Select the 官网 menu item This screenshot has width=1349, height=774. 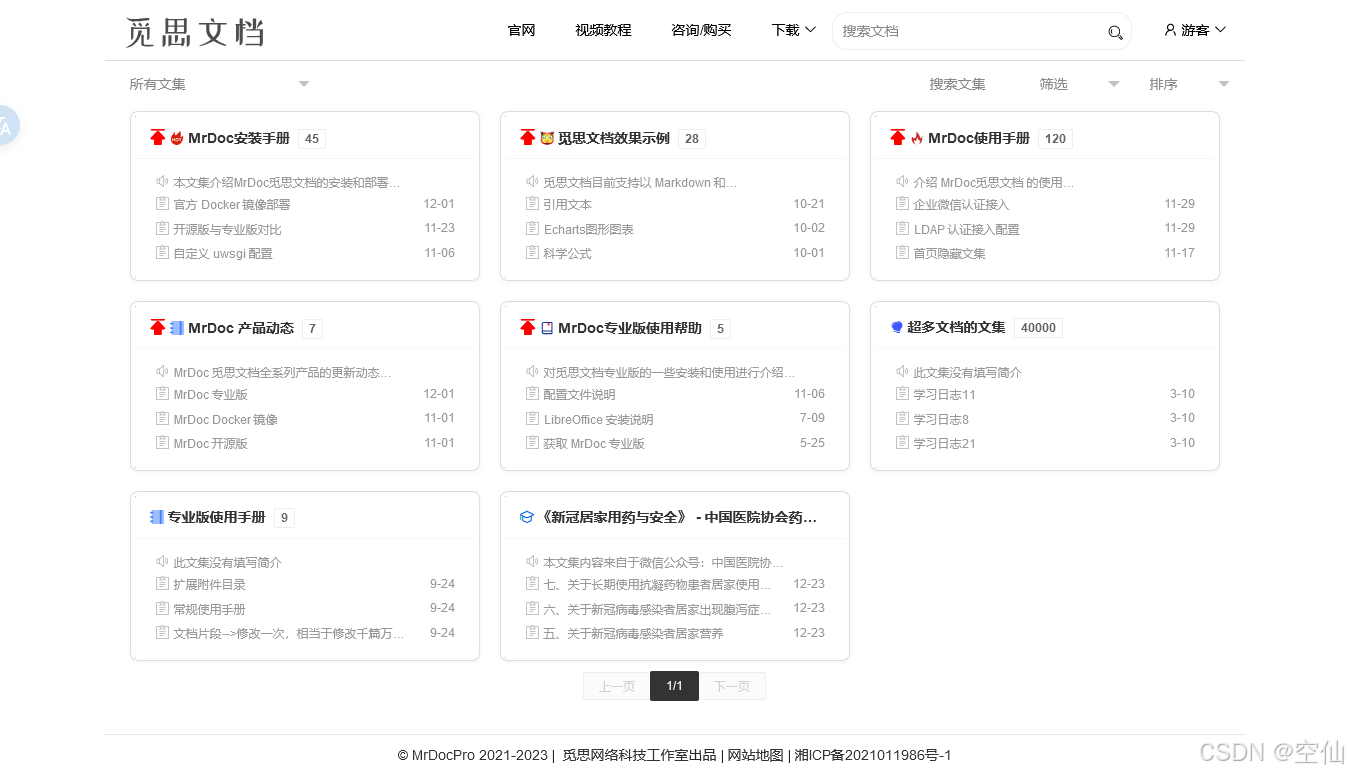[521, 30]
